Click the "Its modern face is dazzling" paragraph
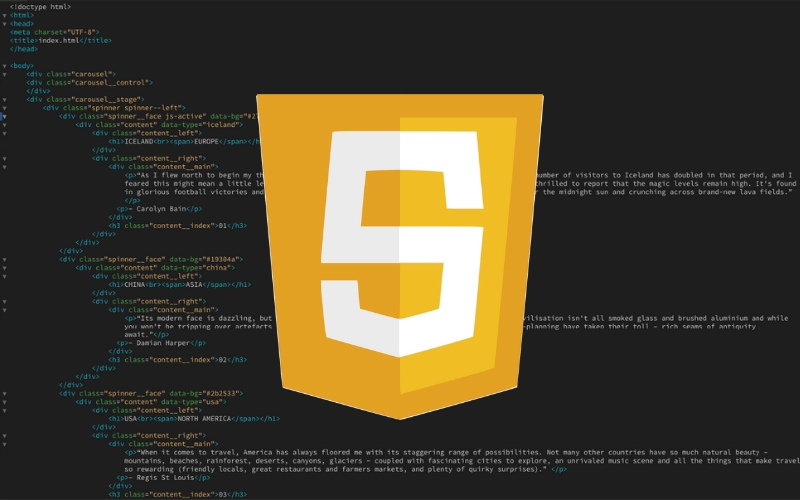 pyautogui.click(x=199, y=318)
